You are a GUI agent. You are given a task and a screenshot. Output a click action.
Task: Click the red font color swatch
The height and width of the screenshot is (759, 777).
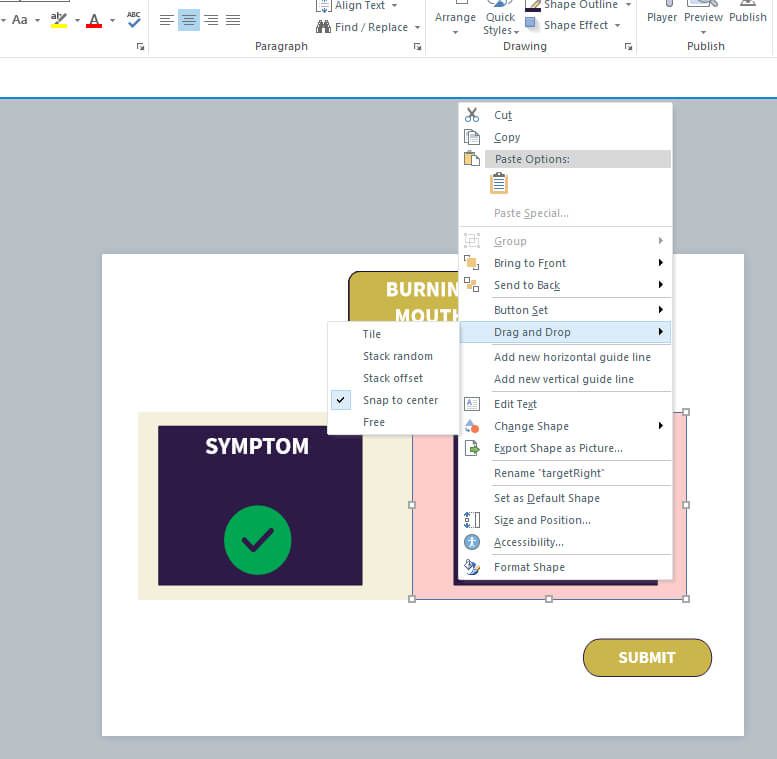94,20
